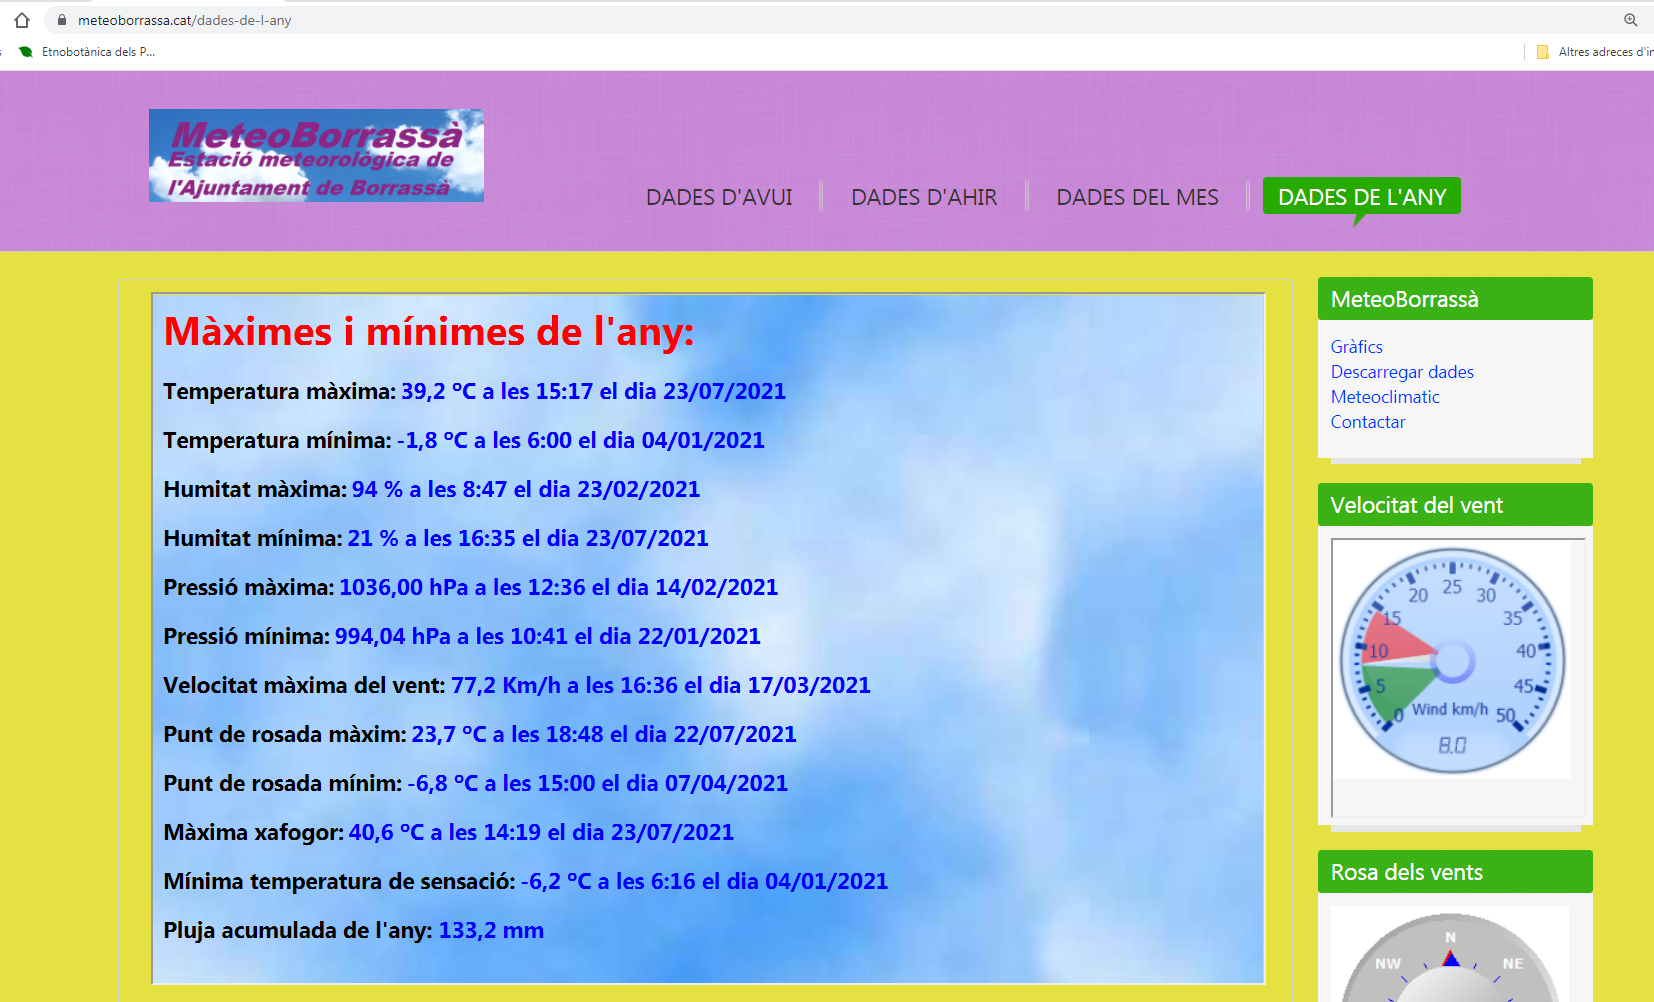This screenshot has width=1654, height=1002.
Task: Click the Màxima xafogor 40,6 °C value
Action: coord(541,832)
